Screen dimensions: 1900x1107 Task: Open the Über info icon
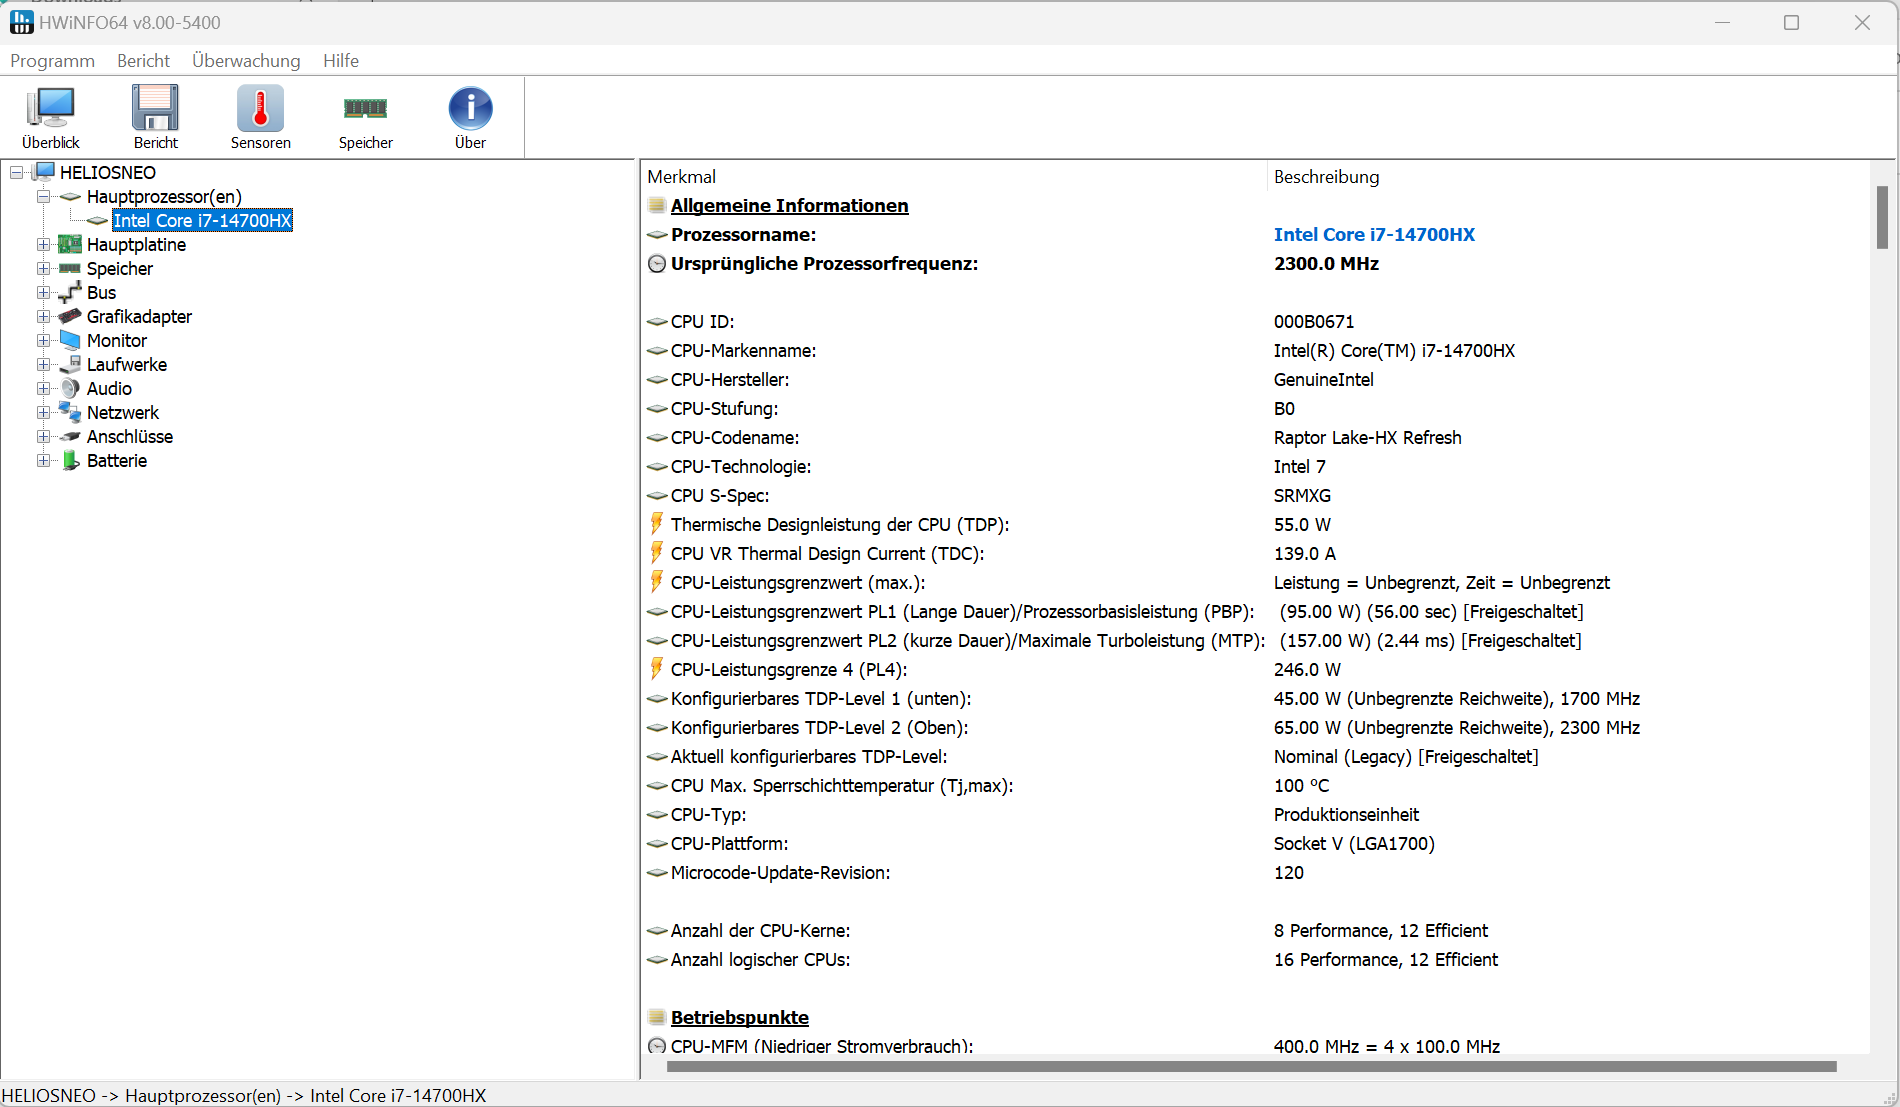point(470,108)
